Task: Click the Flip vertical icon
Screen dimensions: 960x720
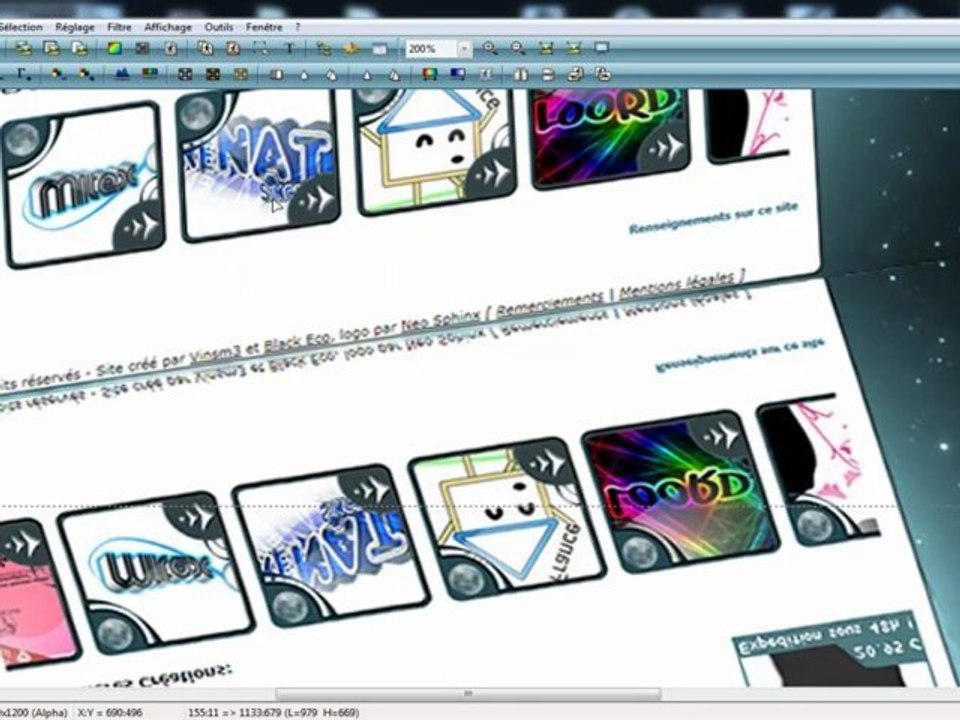Action: (x=548, y=75)
